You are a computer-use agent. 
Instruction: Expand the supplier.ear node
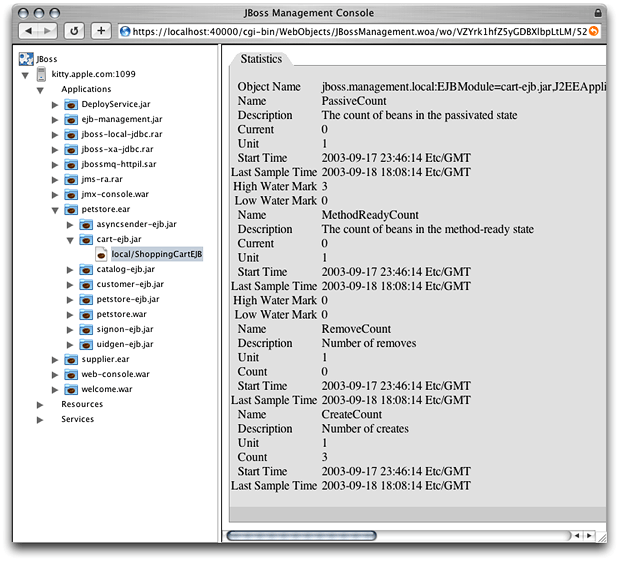coord(55,359)
